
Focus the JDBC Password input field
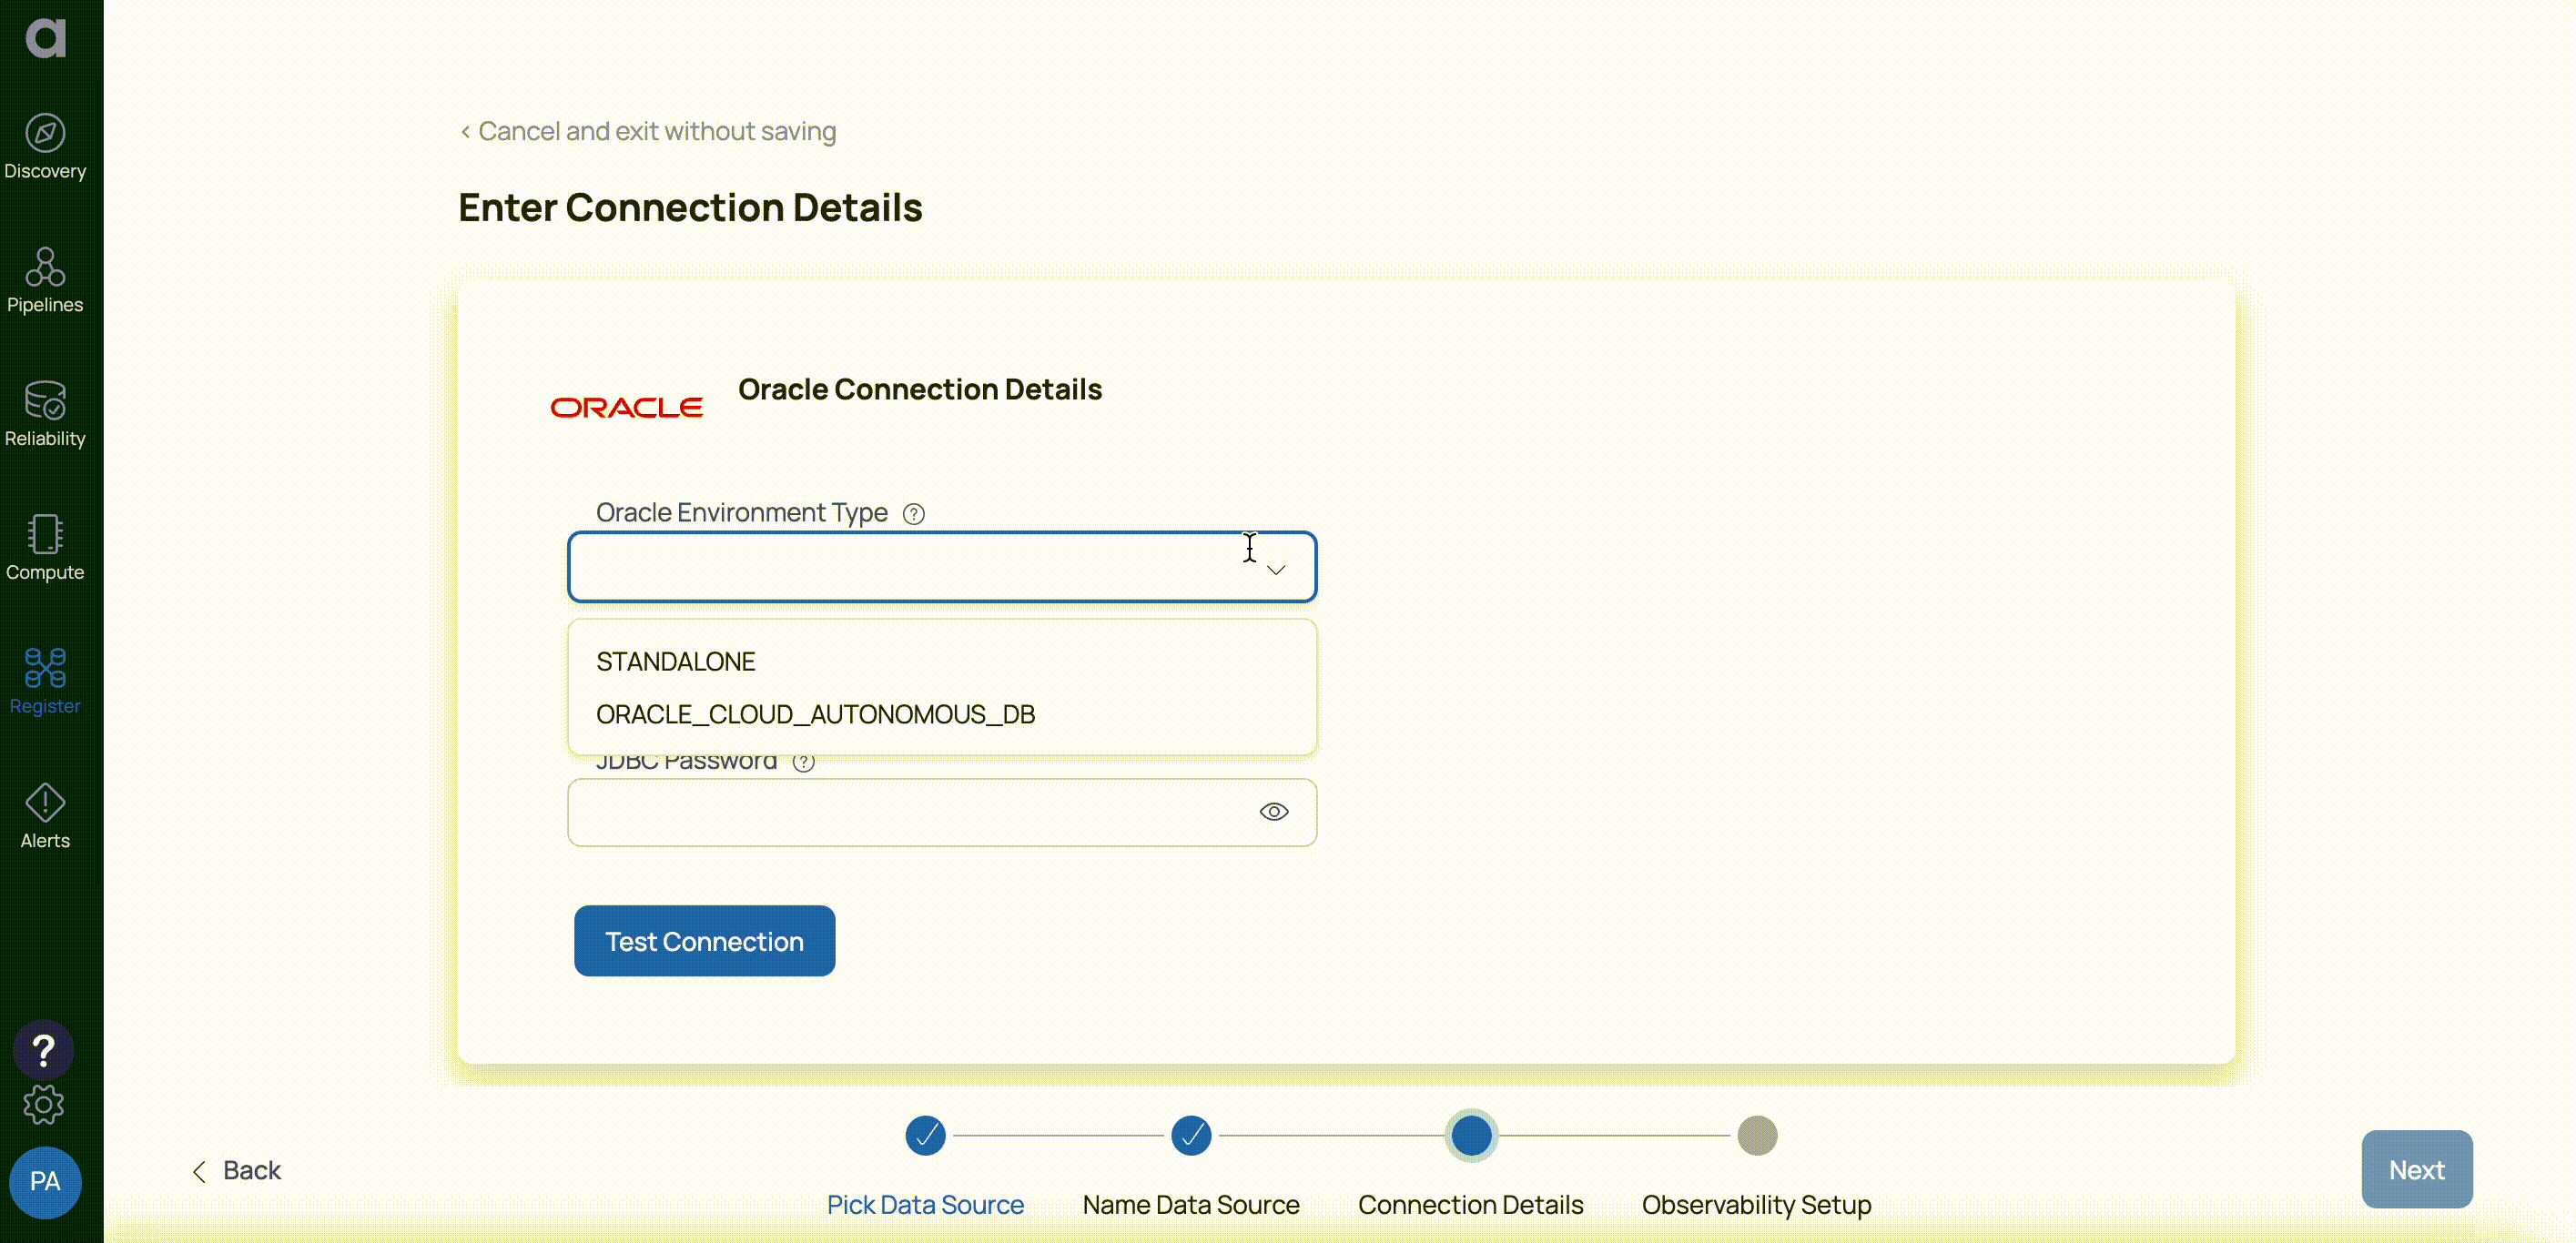(x=942, y=813)
